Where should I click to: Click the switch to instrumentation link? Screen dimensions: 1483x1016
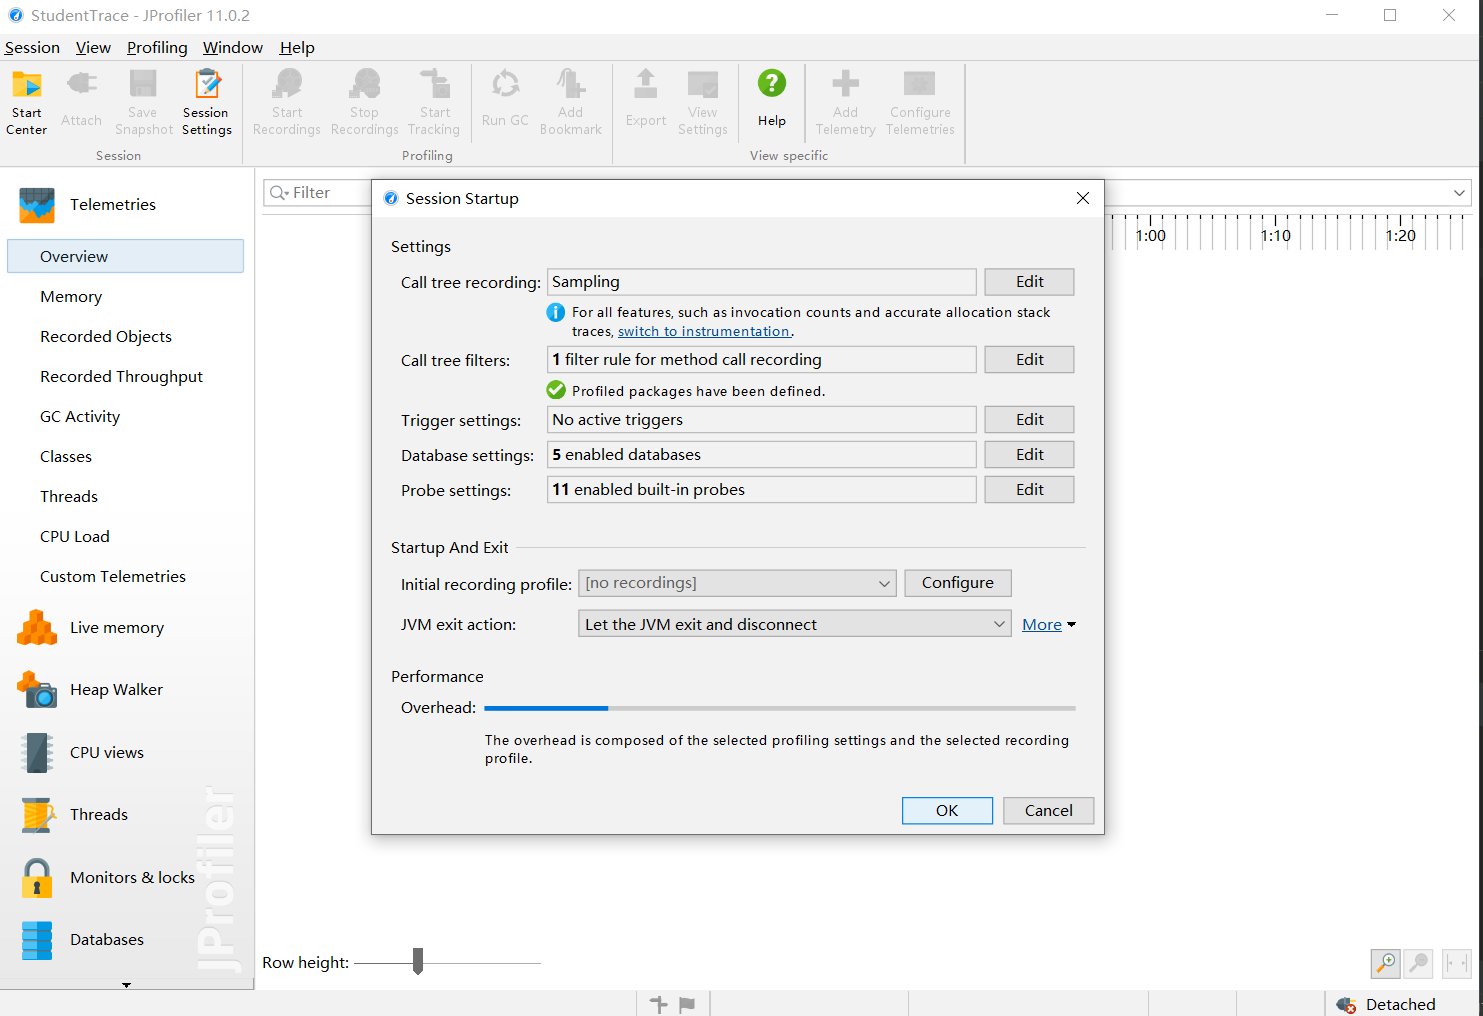[704, 332]
